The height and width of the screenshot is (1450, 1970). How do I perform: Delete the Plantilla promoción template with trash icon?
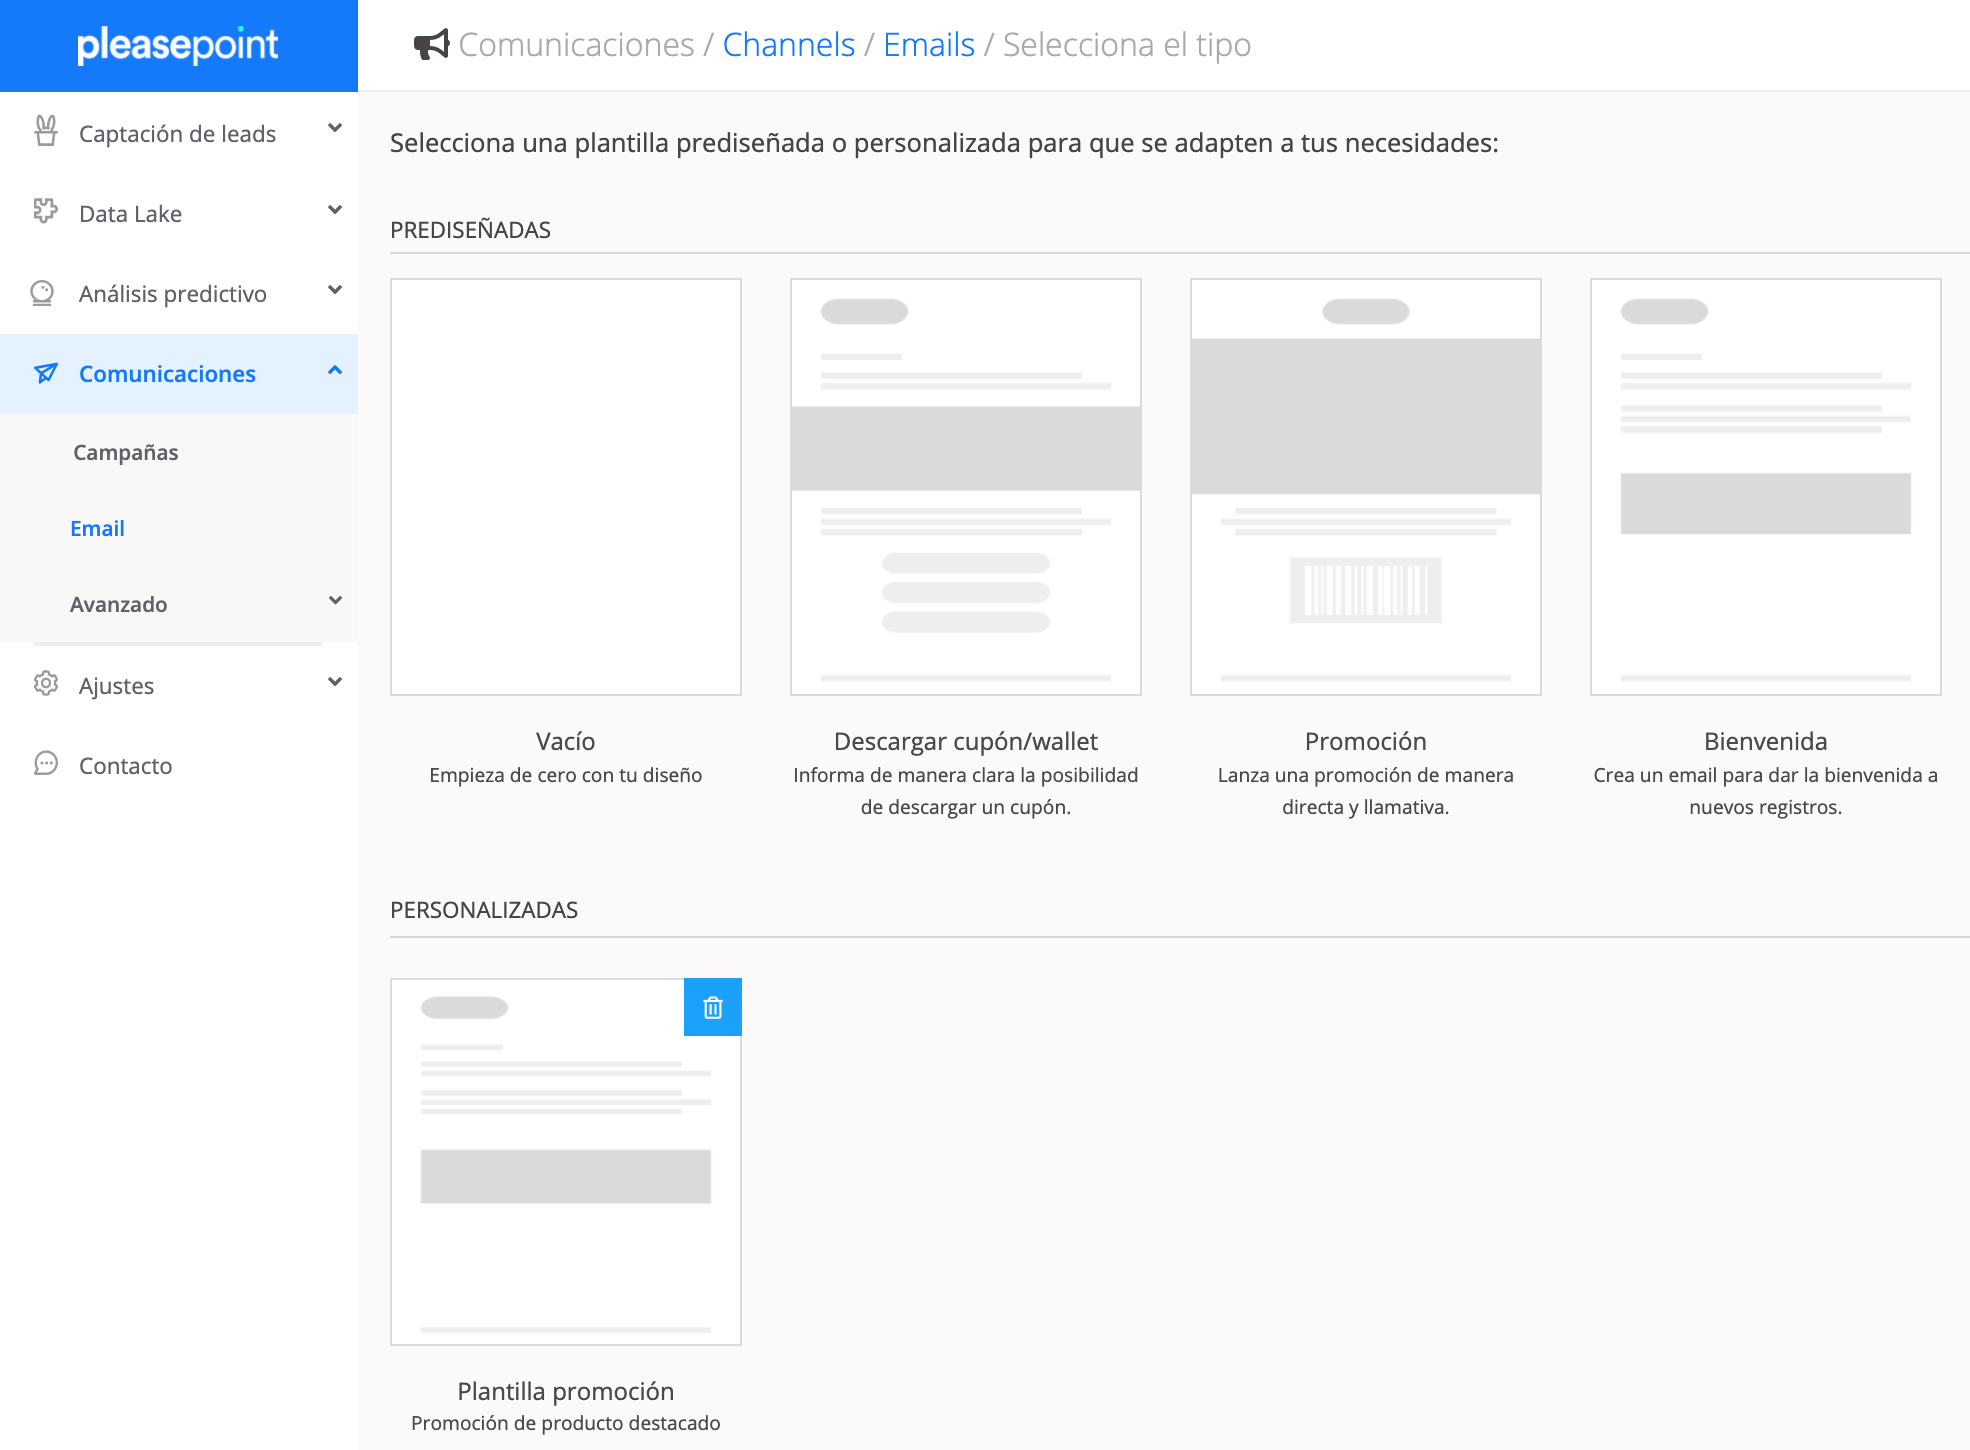712,1007
